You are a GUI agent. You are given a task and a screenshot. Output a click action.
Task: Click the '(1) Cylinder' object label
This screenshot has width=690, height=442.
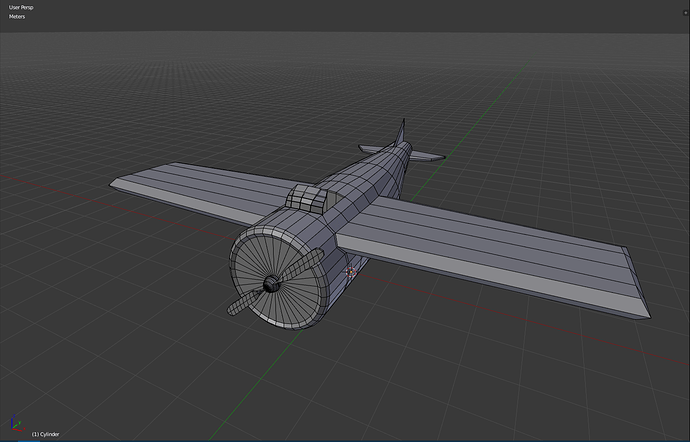click(x=45, y=435)
